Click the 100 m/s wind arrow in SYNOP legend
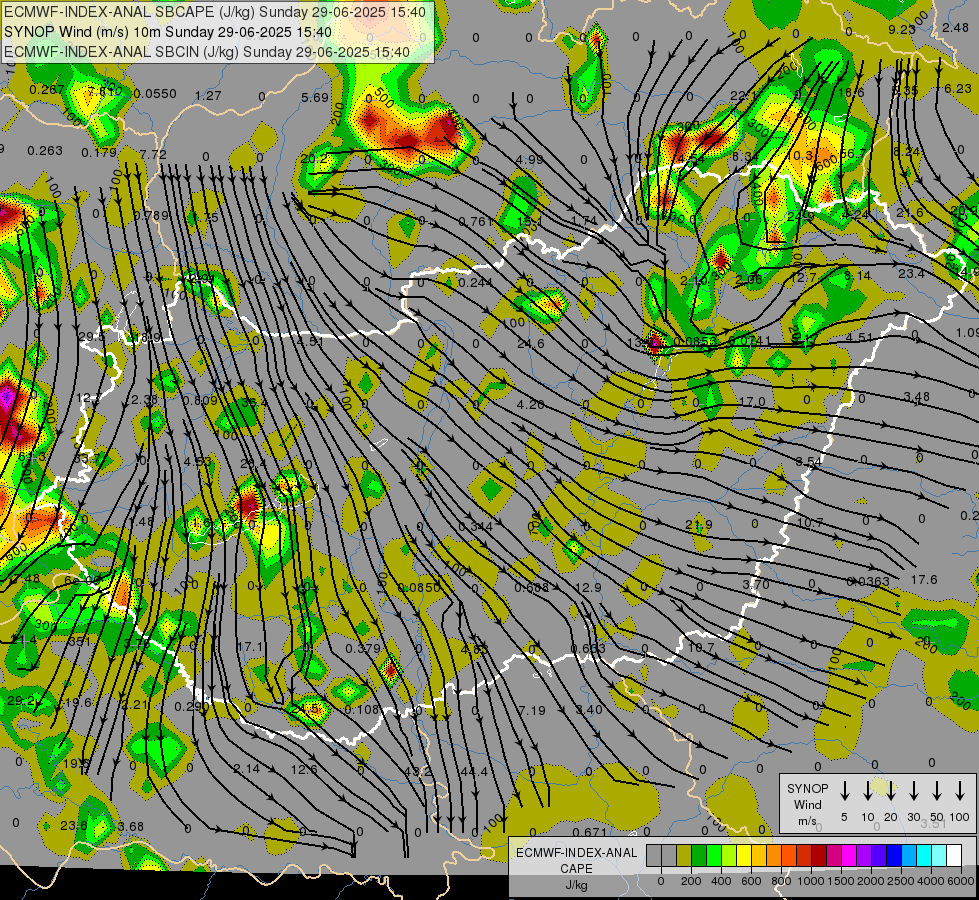This screenshot has height=900, width=979. coord(960,791)
